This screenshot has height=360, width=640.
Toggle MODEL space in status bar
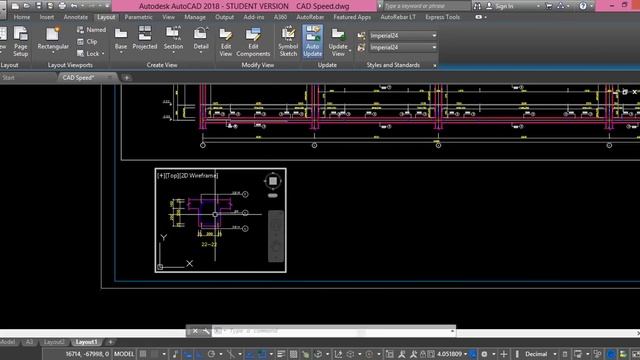tap(124, 354)
